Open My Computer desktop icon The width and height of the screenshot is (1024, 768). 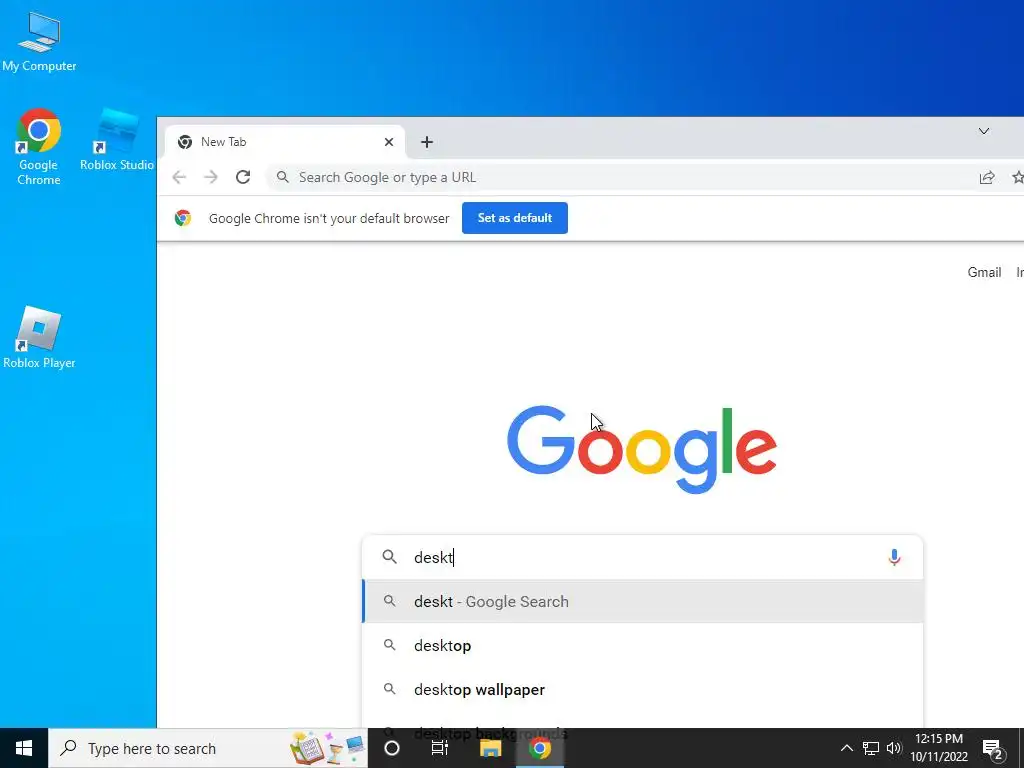tap(39, 42)
